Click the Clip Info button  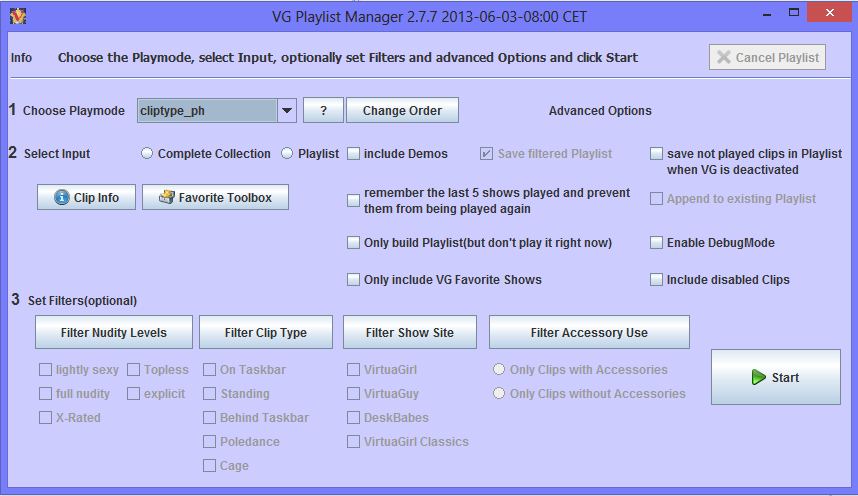(86, 198)
